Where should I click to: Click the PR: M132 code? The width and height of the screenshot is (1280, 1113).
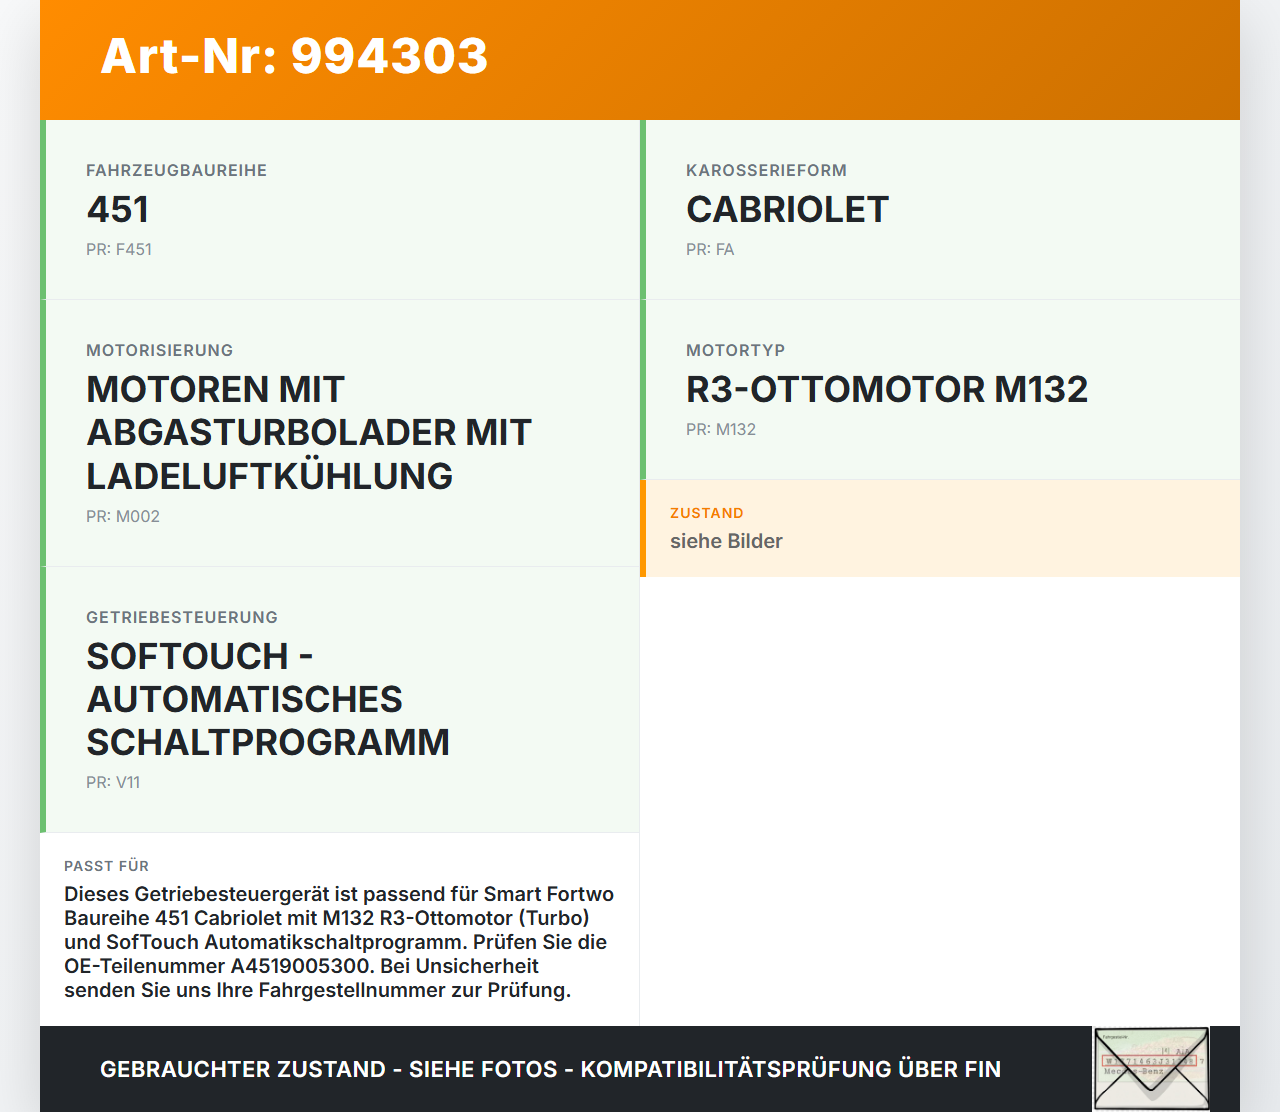pyautogui.click(x=721, y=429)
